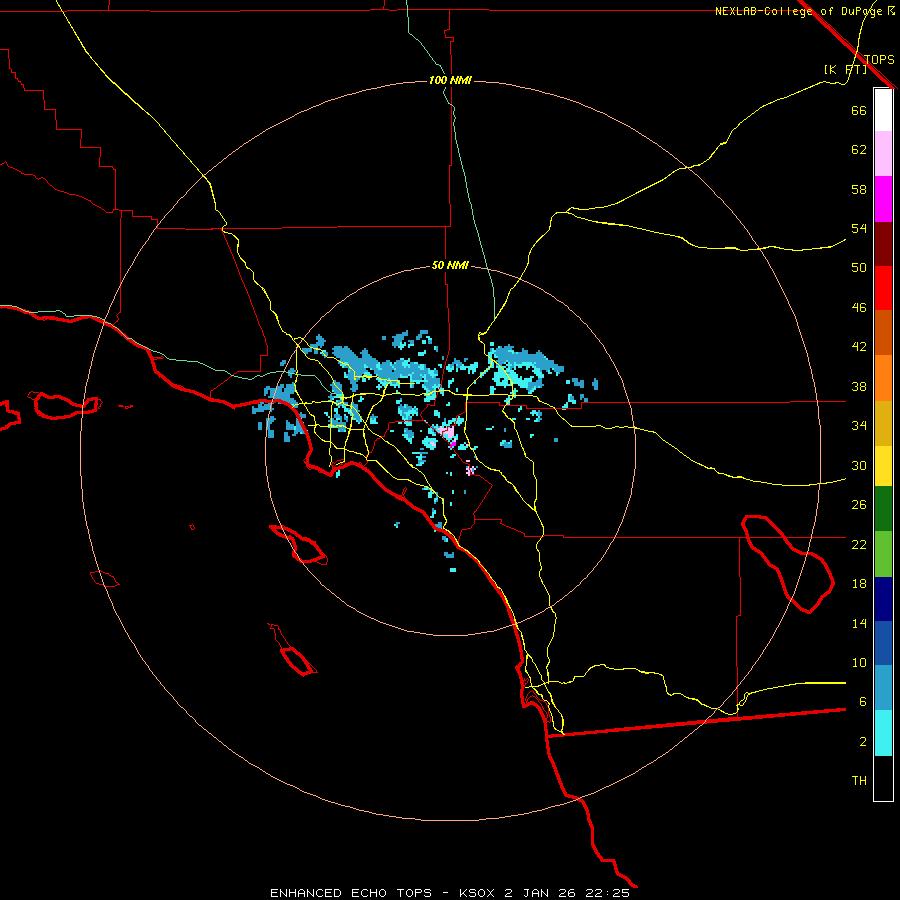Click the legend value "34"
This screenshot has height=900, width=900.
pyautogui.click(x=859, y=425)
